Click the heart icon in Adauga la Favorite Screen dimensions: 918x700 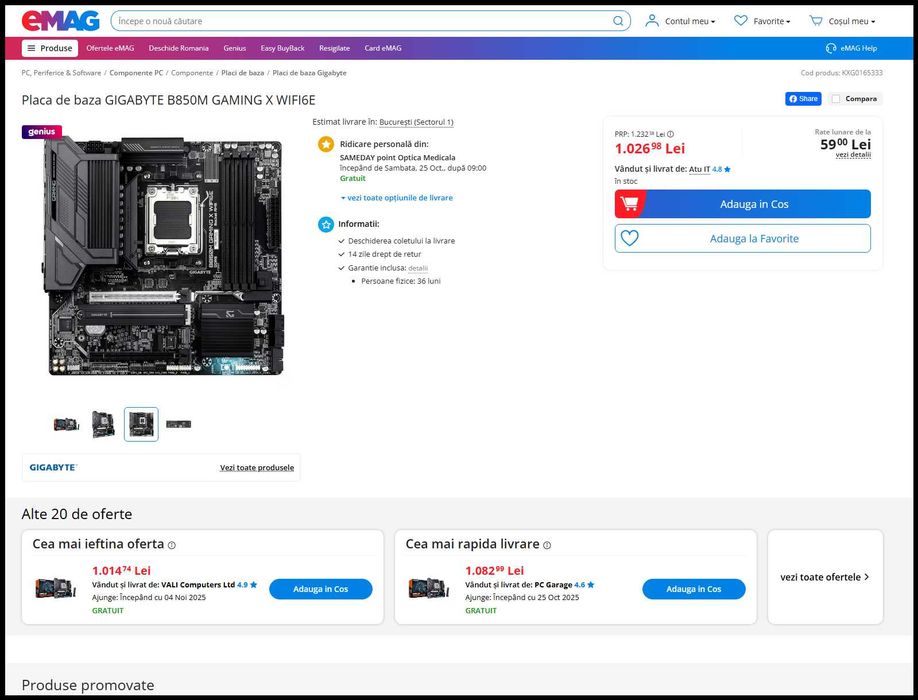[x=629, y=238]
